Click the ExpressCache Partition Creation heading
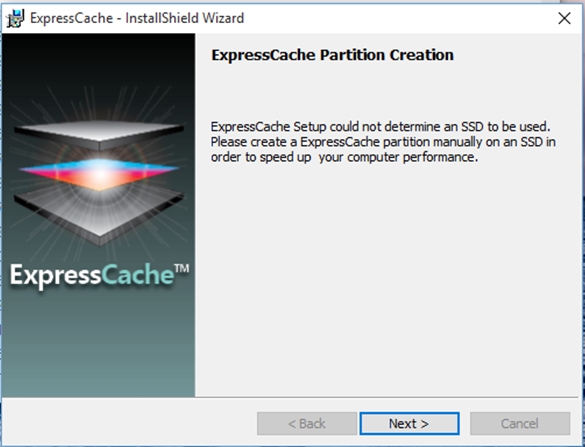This screenshot has height=447, width=585. tap(332, 55)
